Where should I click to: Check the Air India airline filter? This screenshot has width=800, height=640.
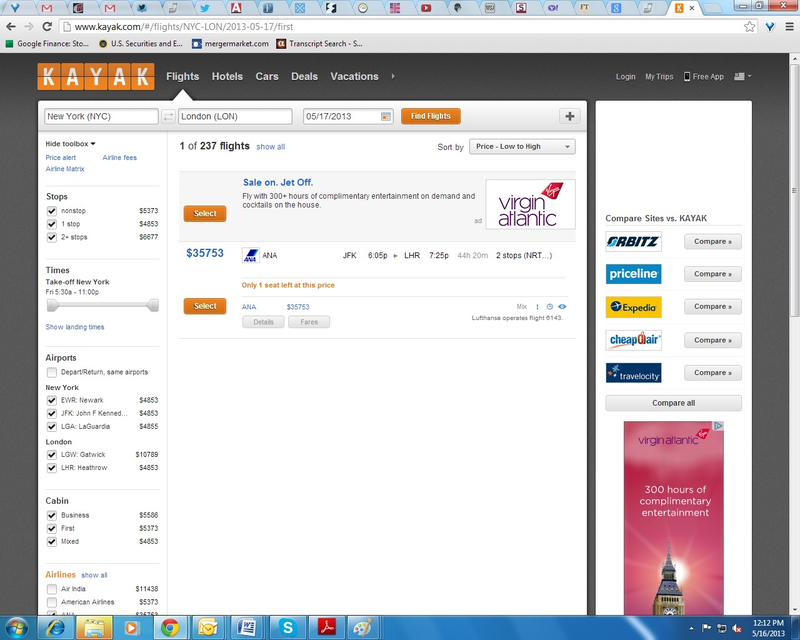[x=52, y=589]
